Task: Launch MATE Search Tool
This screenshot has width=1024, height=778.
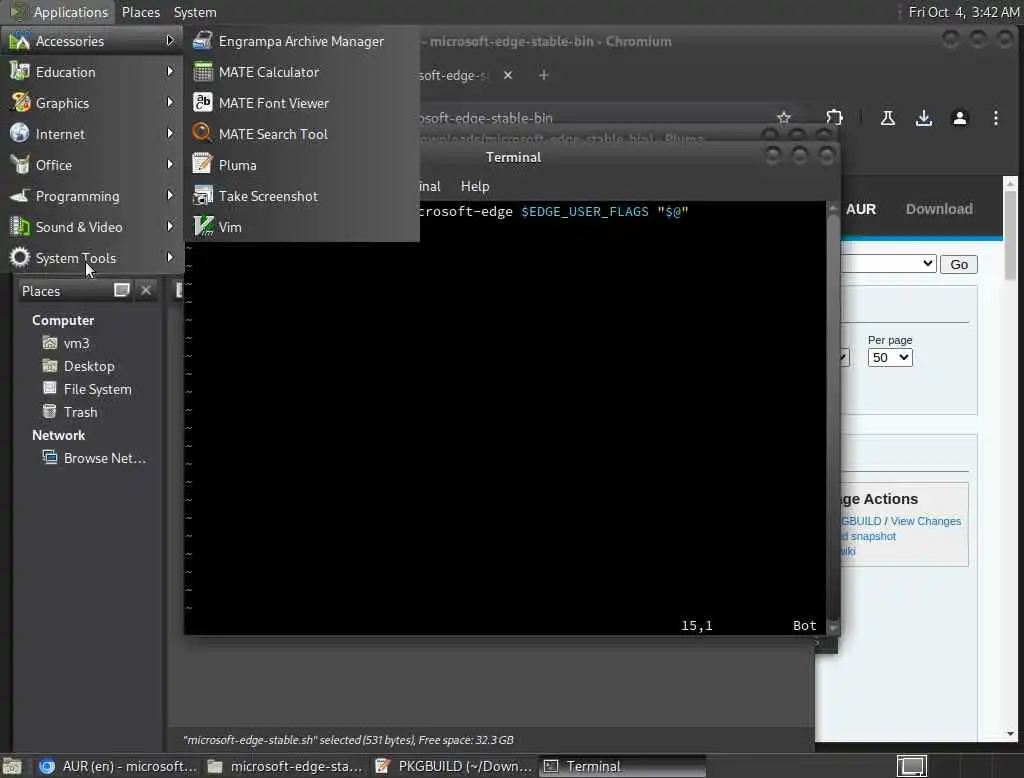Action: (x=301, y=134)
